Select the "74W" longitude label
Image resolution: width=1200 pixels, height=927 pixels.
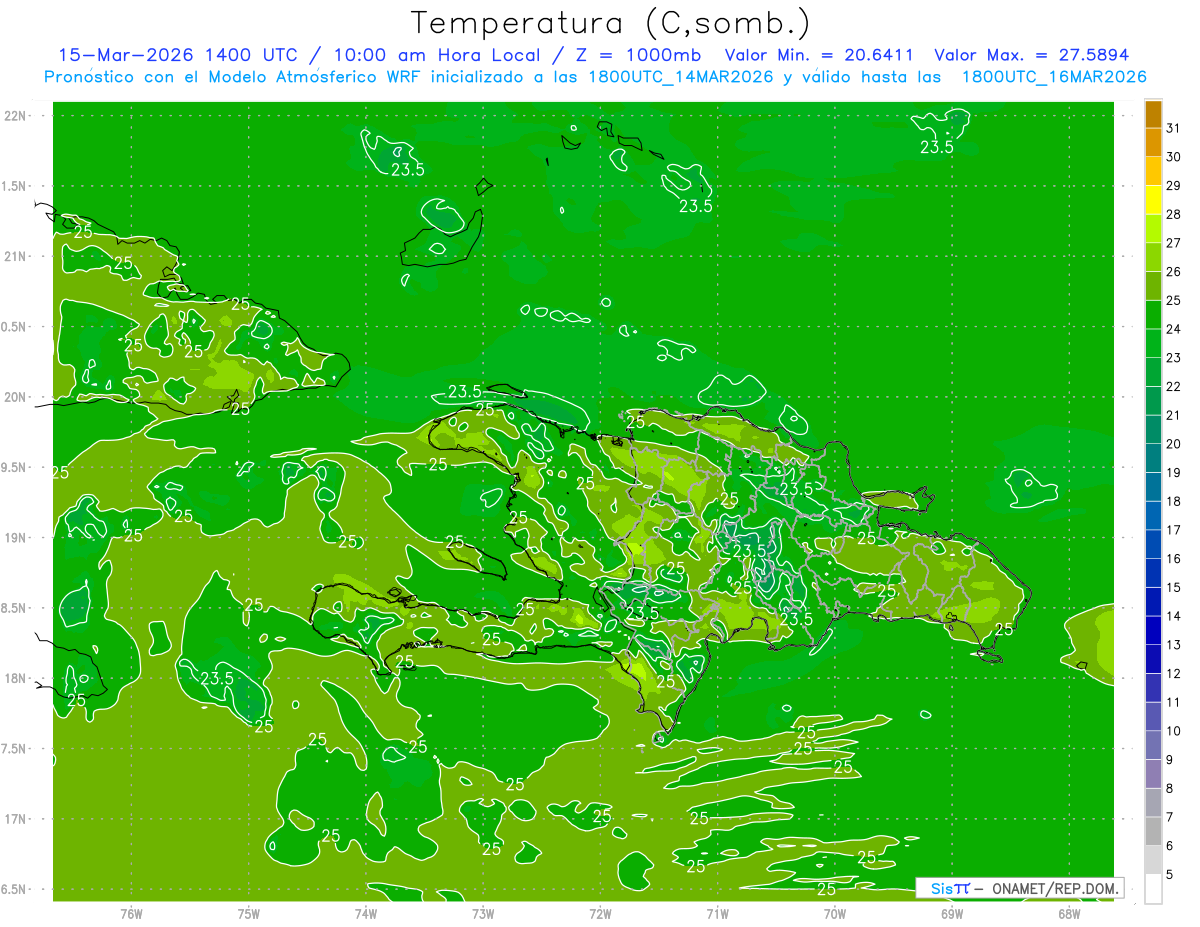tap(366, 913)
